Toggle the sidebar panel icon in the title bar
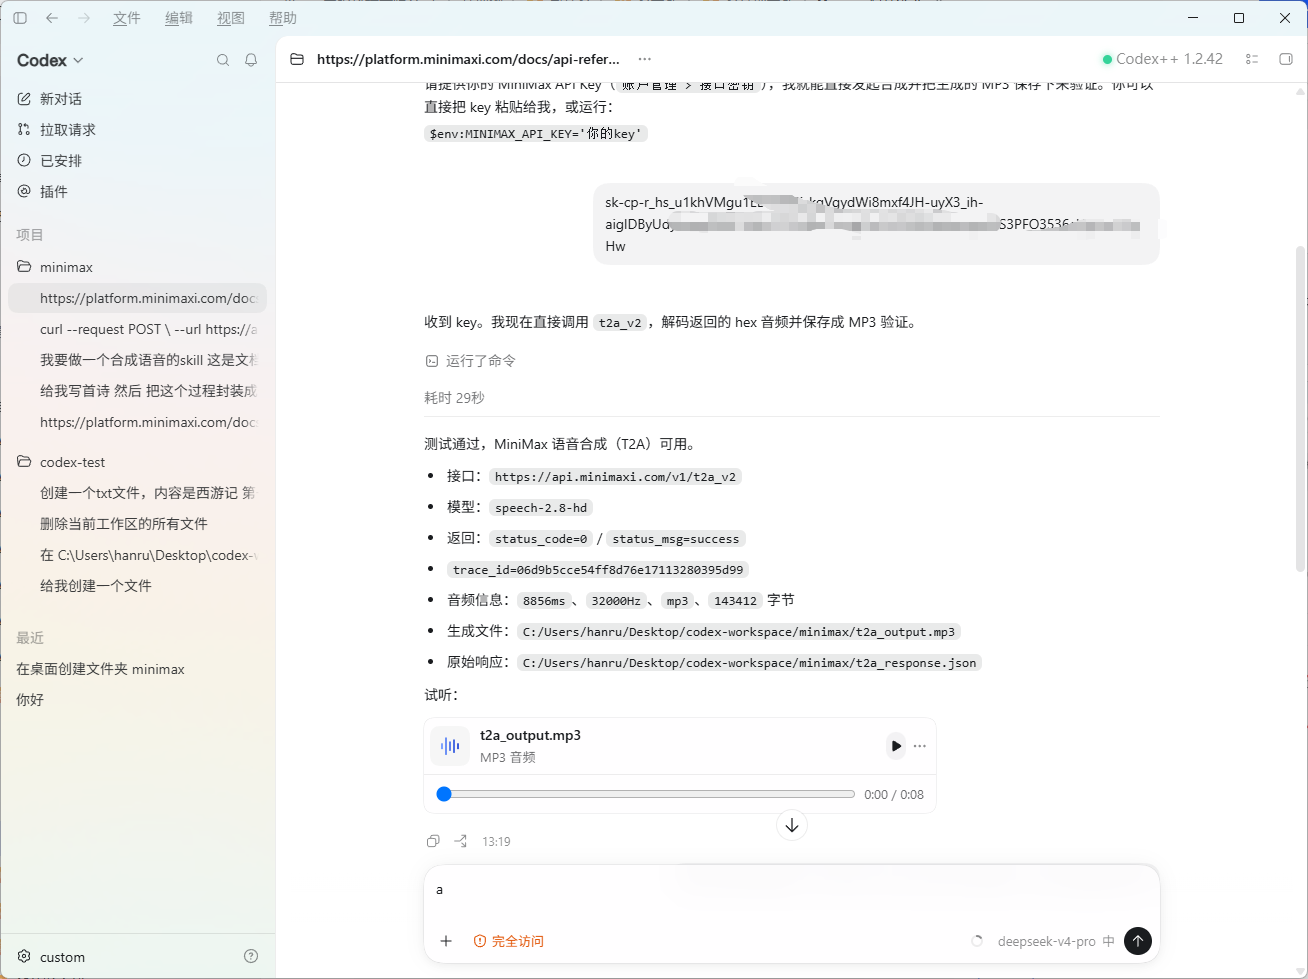 point(20,18)
